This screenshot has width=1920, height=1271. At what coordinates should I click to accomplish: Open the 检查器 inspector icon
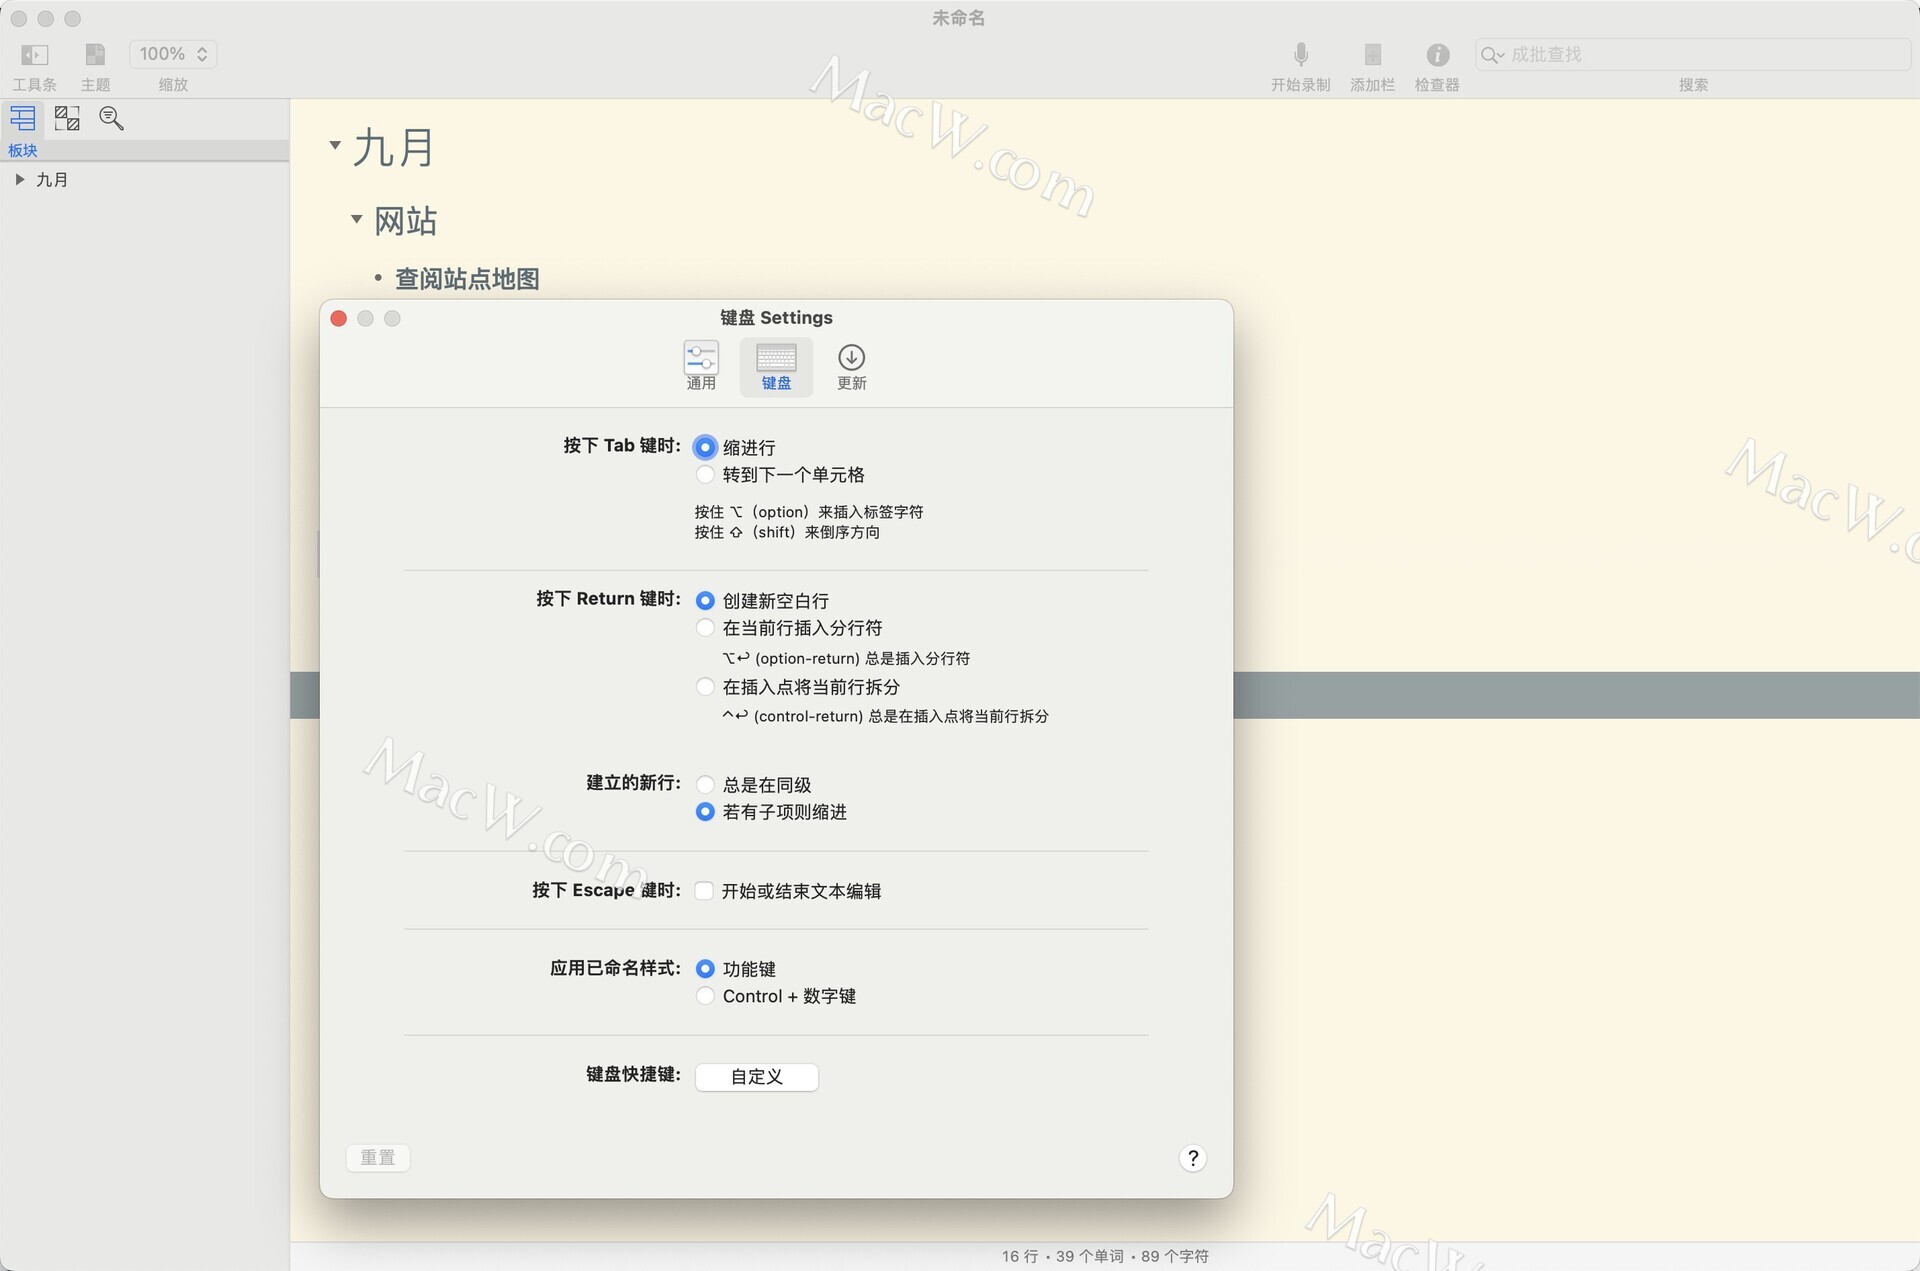1437,54
